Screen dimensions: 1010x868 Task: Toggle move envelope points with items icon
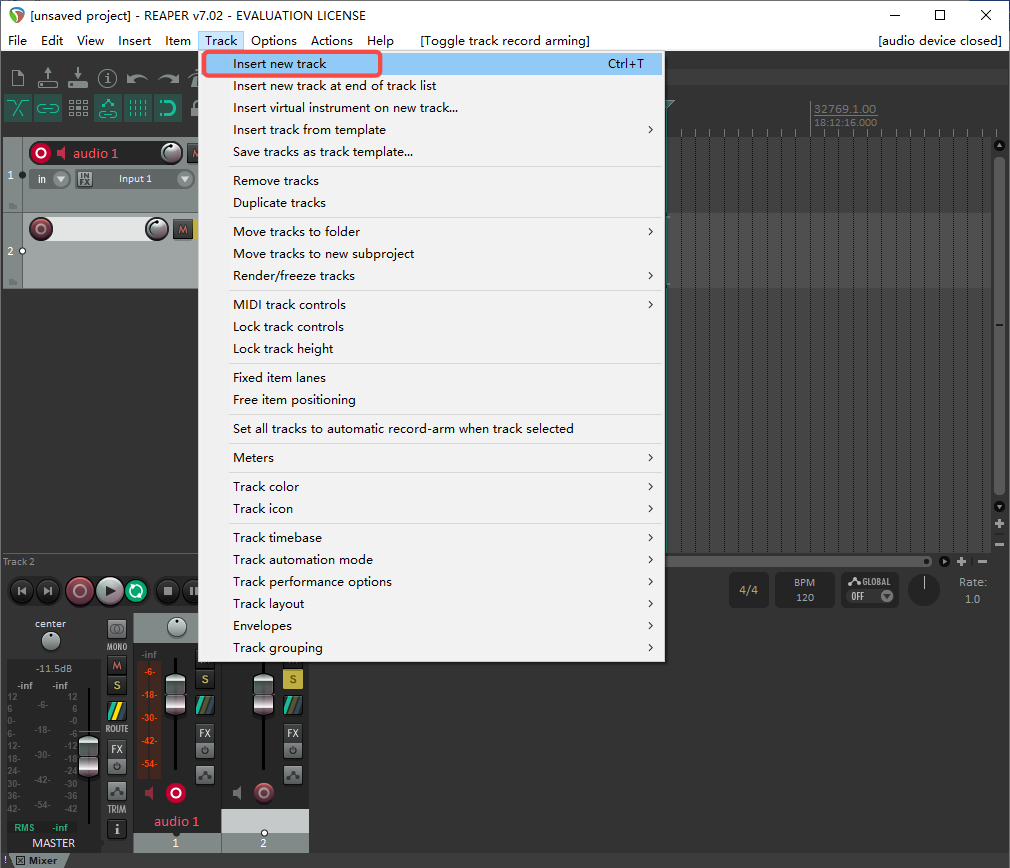(x=108, y=108)
